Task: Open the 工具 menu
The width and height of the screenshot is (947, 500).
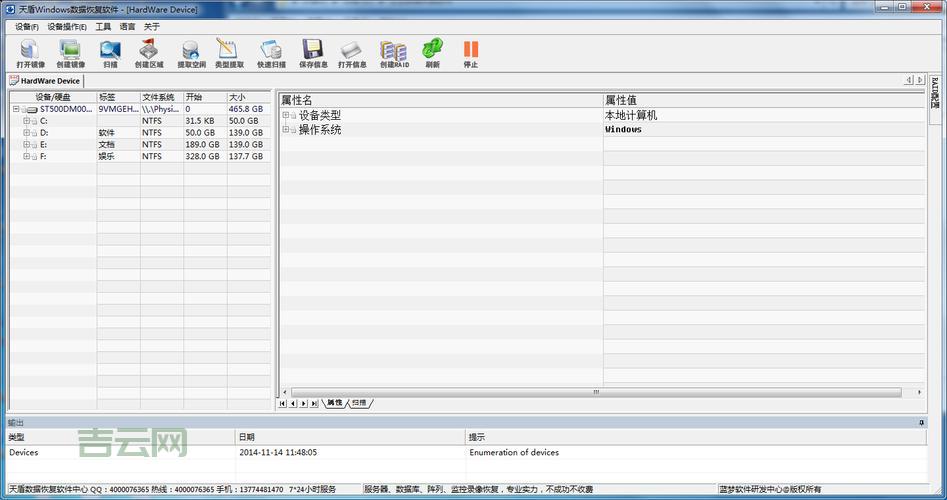Action: point(103,27)
